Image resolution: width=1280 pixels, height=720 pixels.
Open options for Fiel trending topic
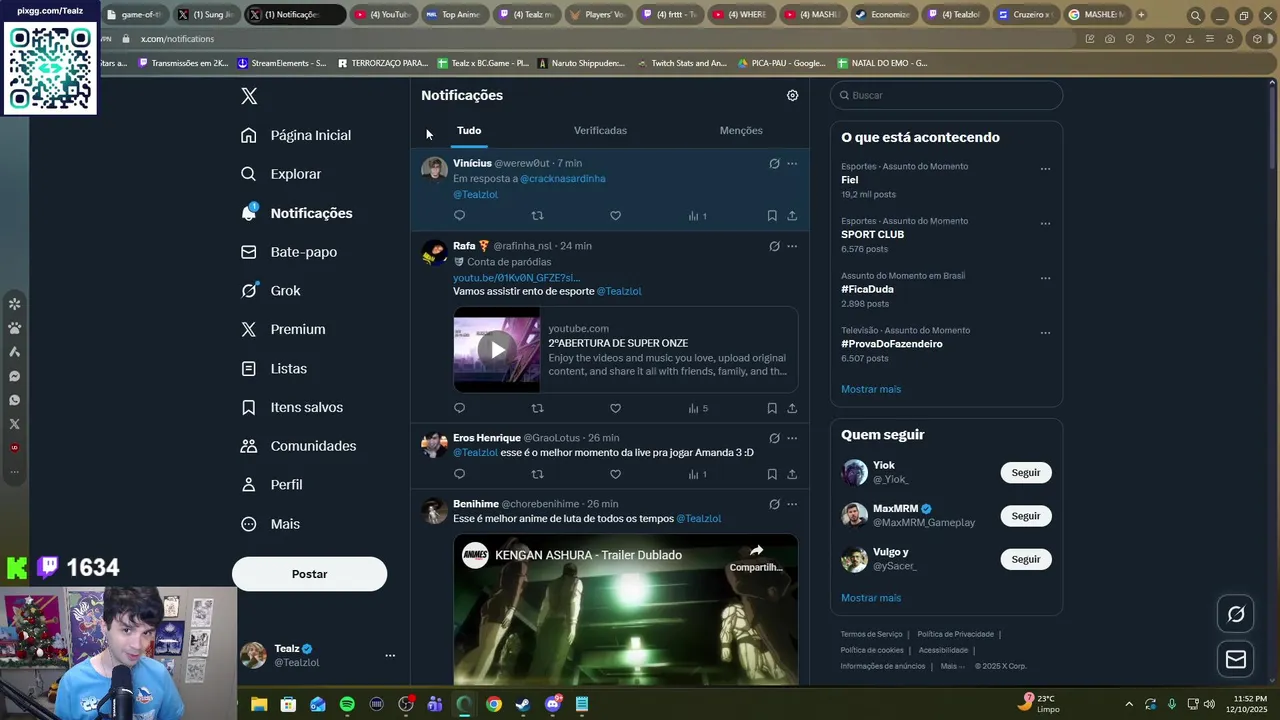[1045, 169]
